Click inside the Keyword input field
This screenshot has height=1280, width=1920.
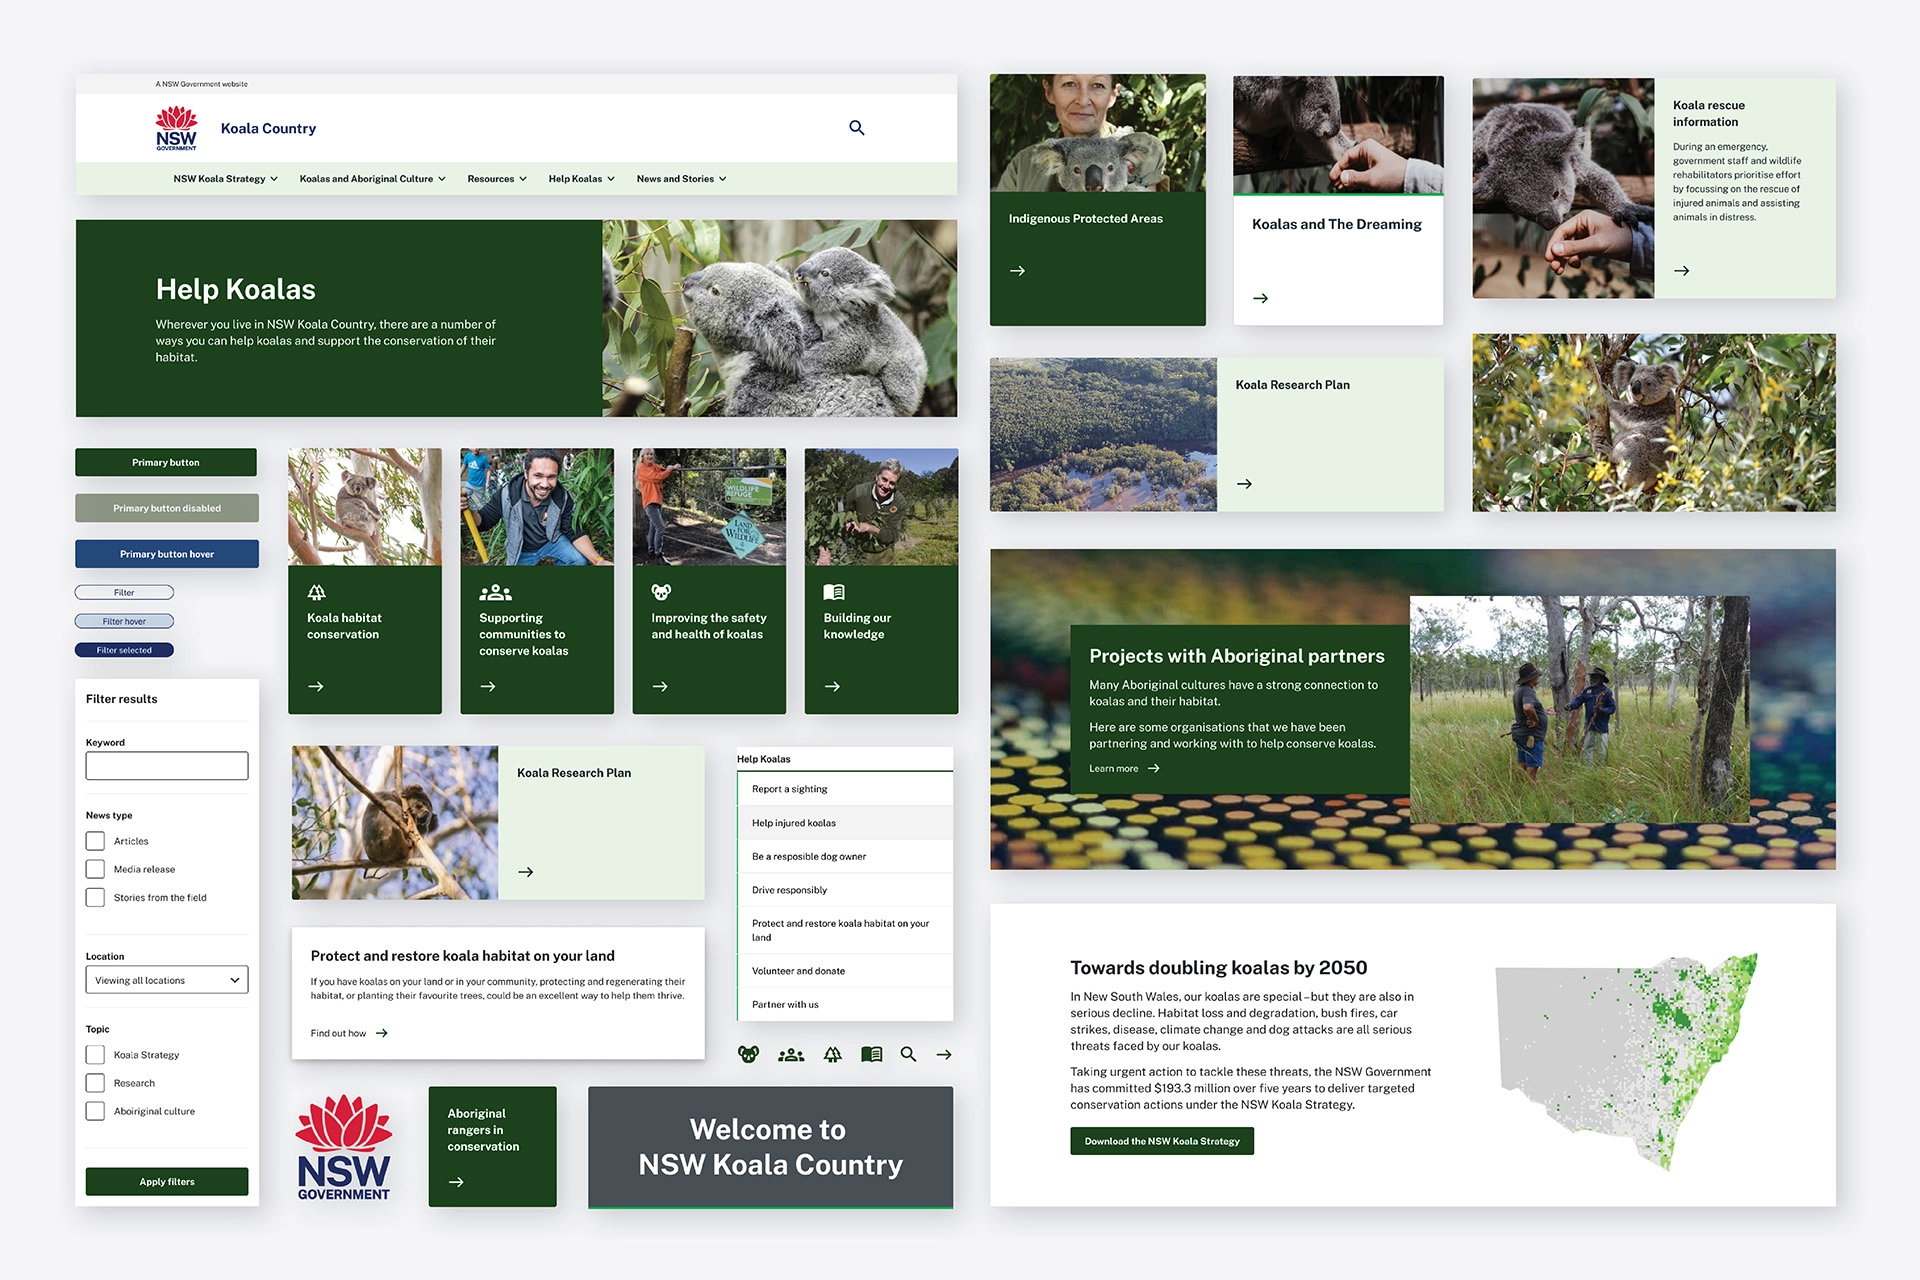pyautogui.click(x=166, y=765)
